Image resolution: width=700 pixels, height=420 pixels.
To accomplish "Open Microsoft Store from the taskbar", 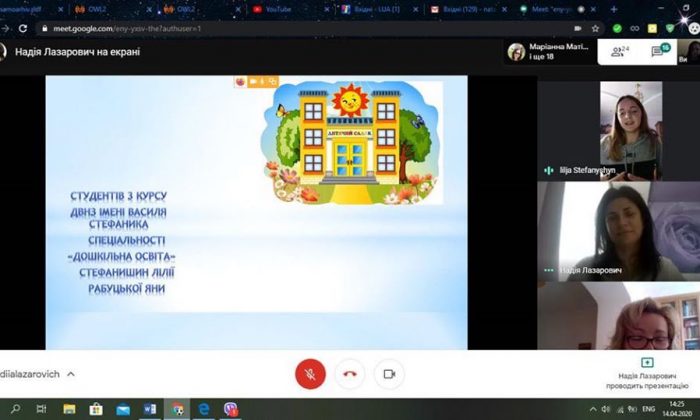I will 97,409.
